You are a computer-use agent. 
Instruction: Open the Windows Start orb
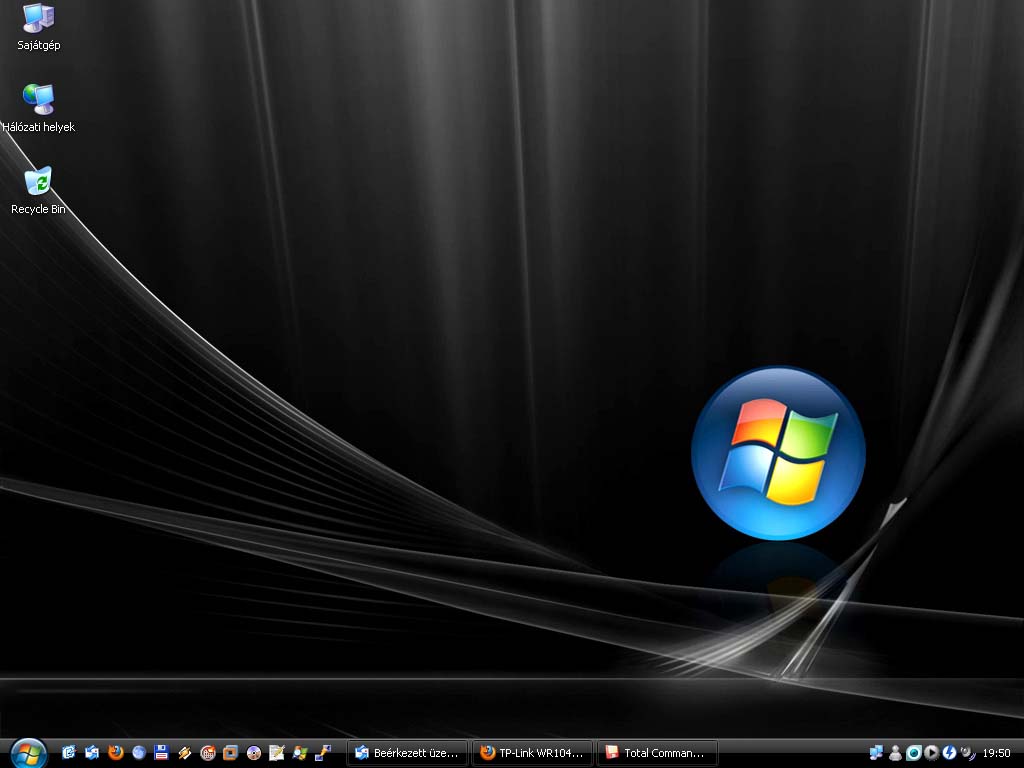coord(28,754)
